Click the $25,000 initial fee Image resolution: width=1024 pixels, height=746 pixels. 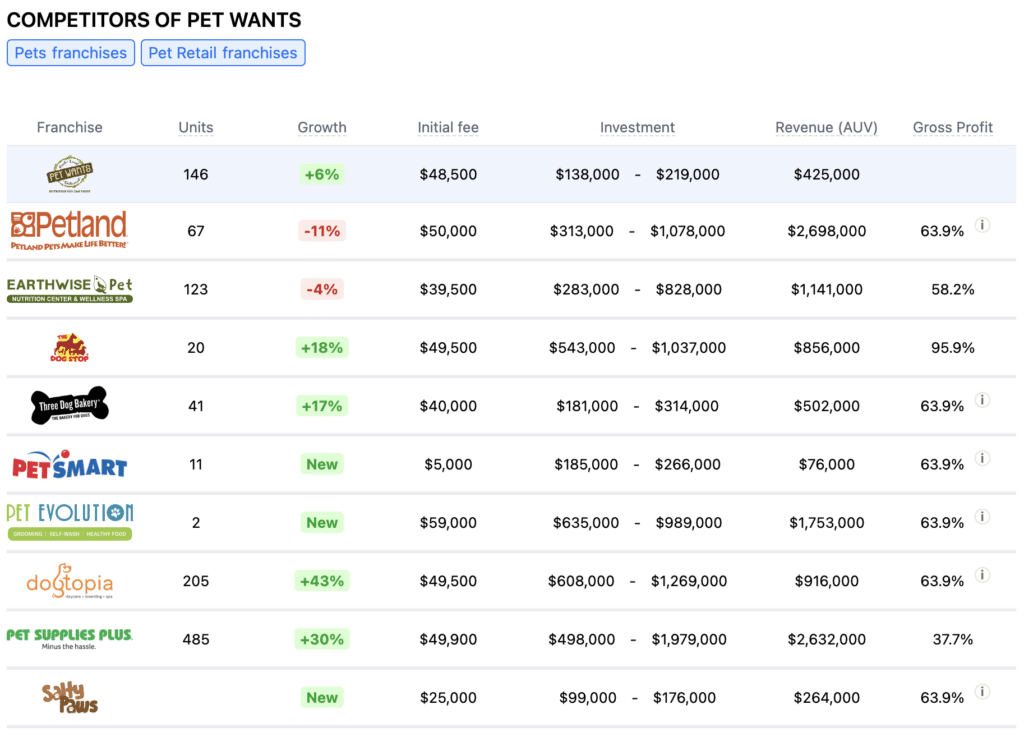pyautogui.click(x=448, y=698)
